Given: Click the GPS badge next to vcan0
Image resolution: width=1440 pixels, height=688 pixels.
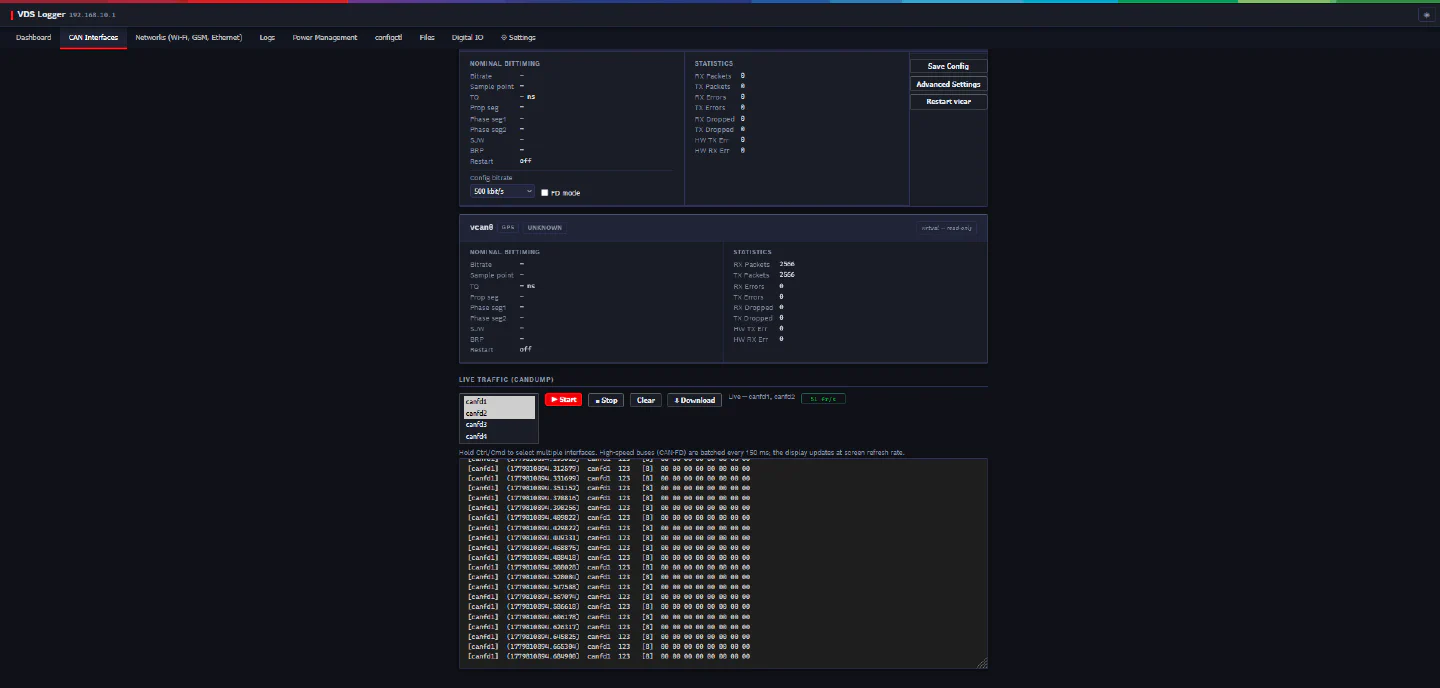Looking at the screenshot, I should tap(508, 228).
